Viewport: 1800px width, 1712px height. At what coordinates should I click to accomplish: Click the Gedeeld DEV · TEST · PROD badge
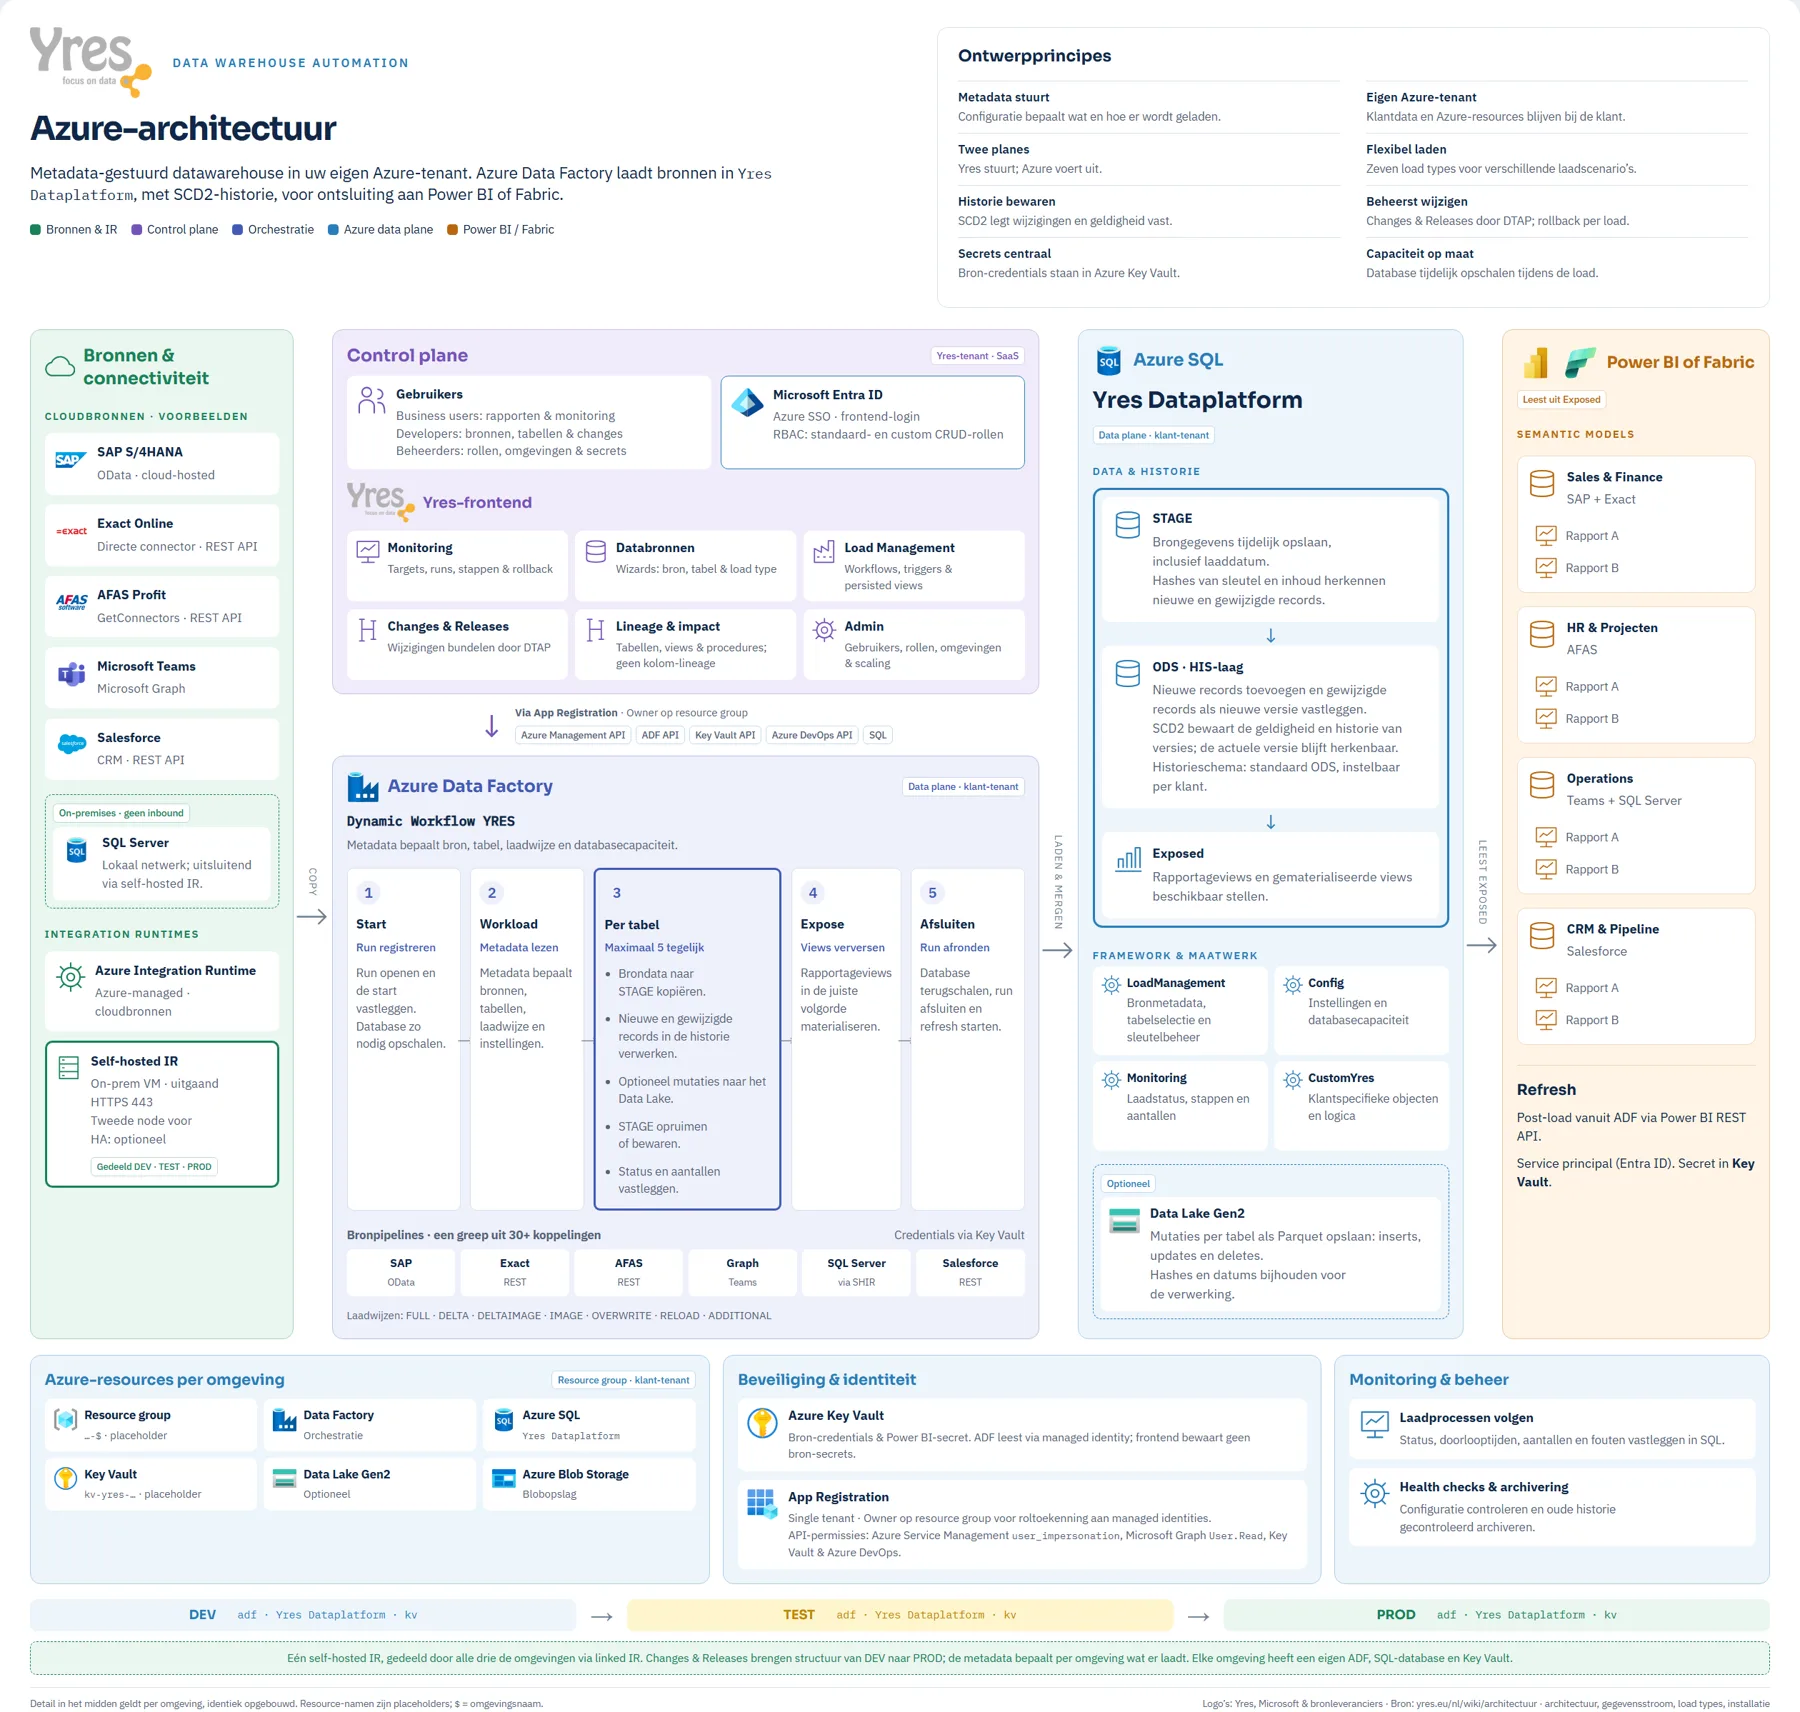tap(154, 1167)
